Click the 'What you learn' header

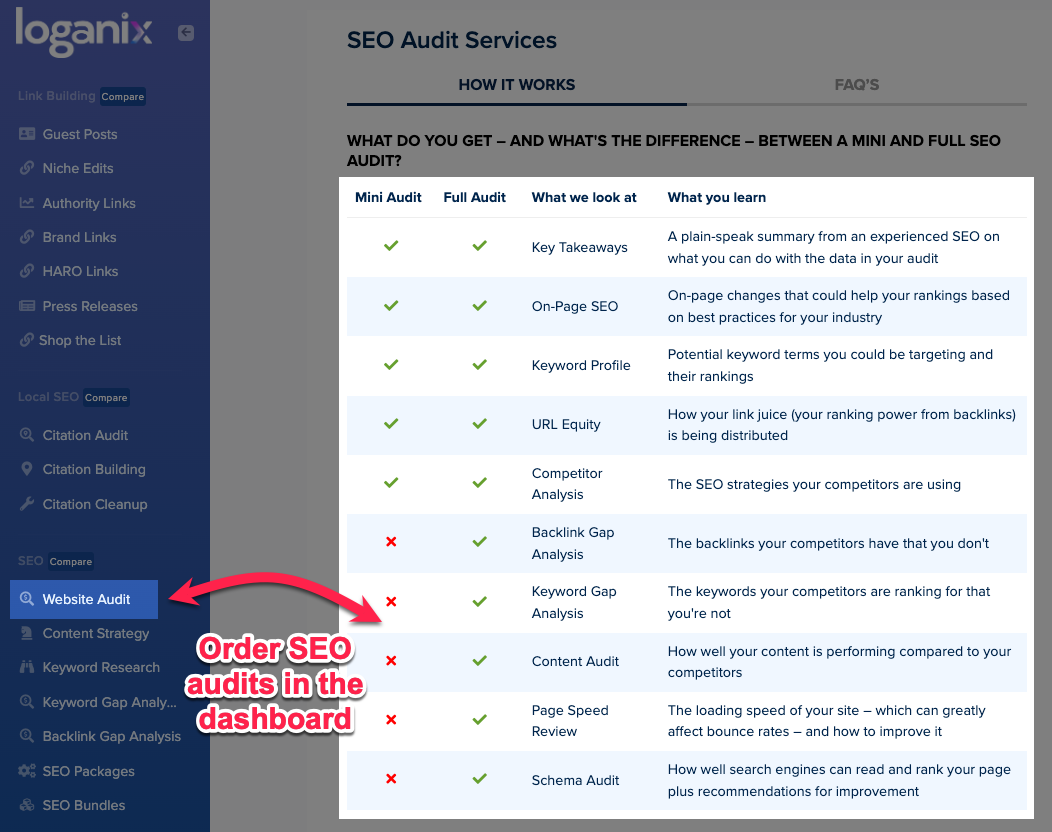(717, 197)
